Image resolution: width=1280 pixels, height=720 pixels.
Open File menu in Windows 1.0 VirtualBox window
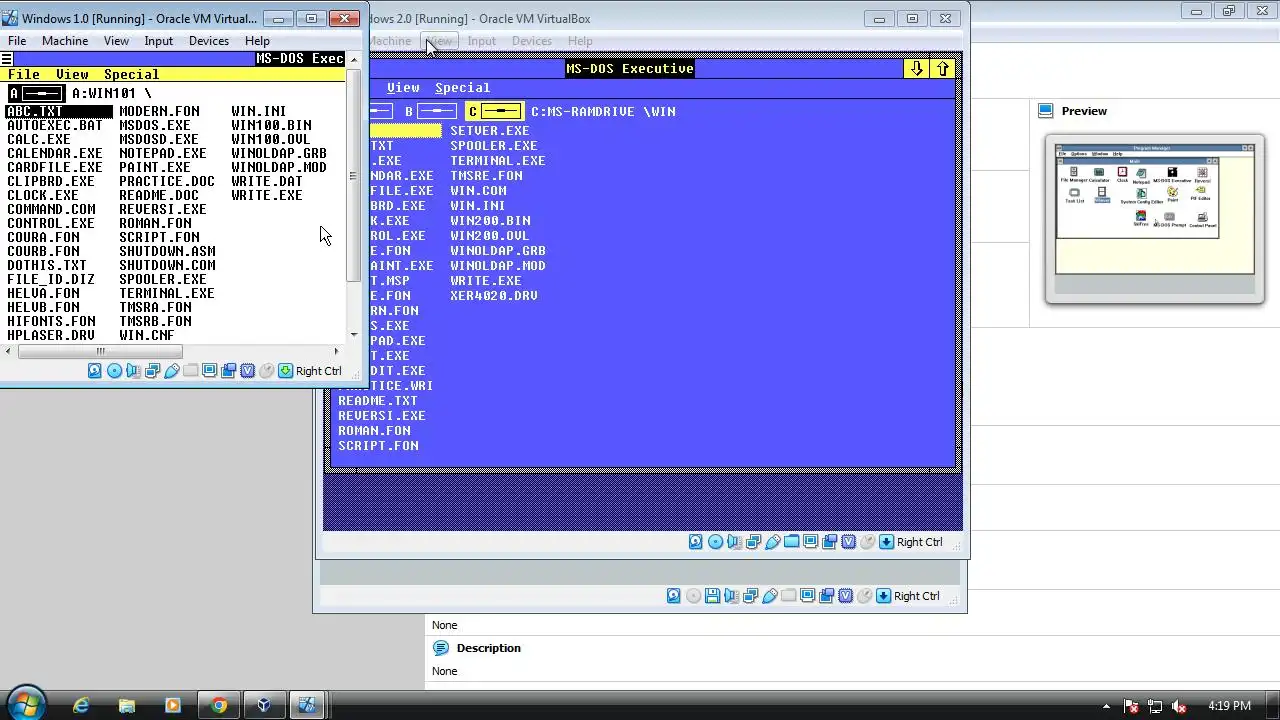tap(17, 41)
